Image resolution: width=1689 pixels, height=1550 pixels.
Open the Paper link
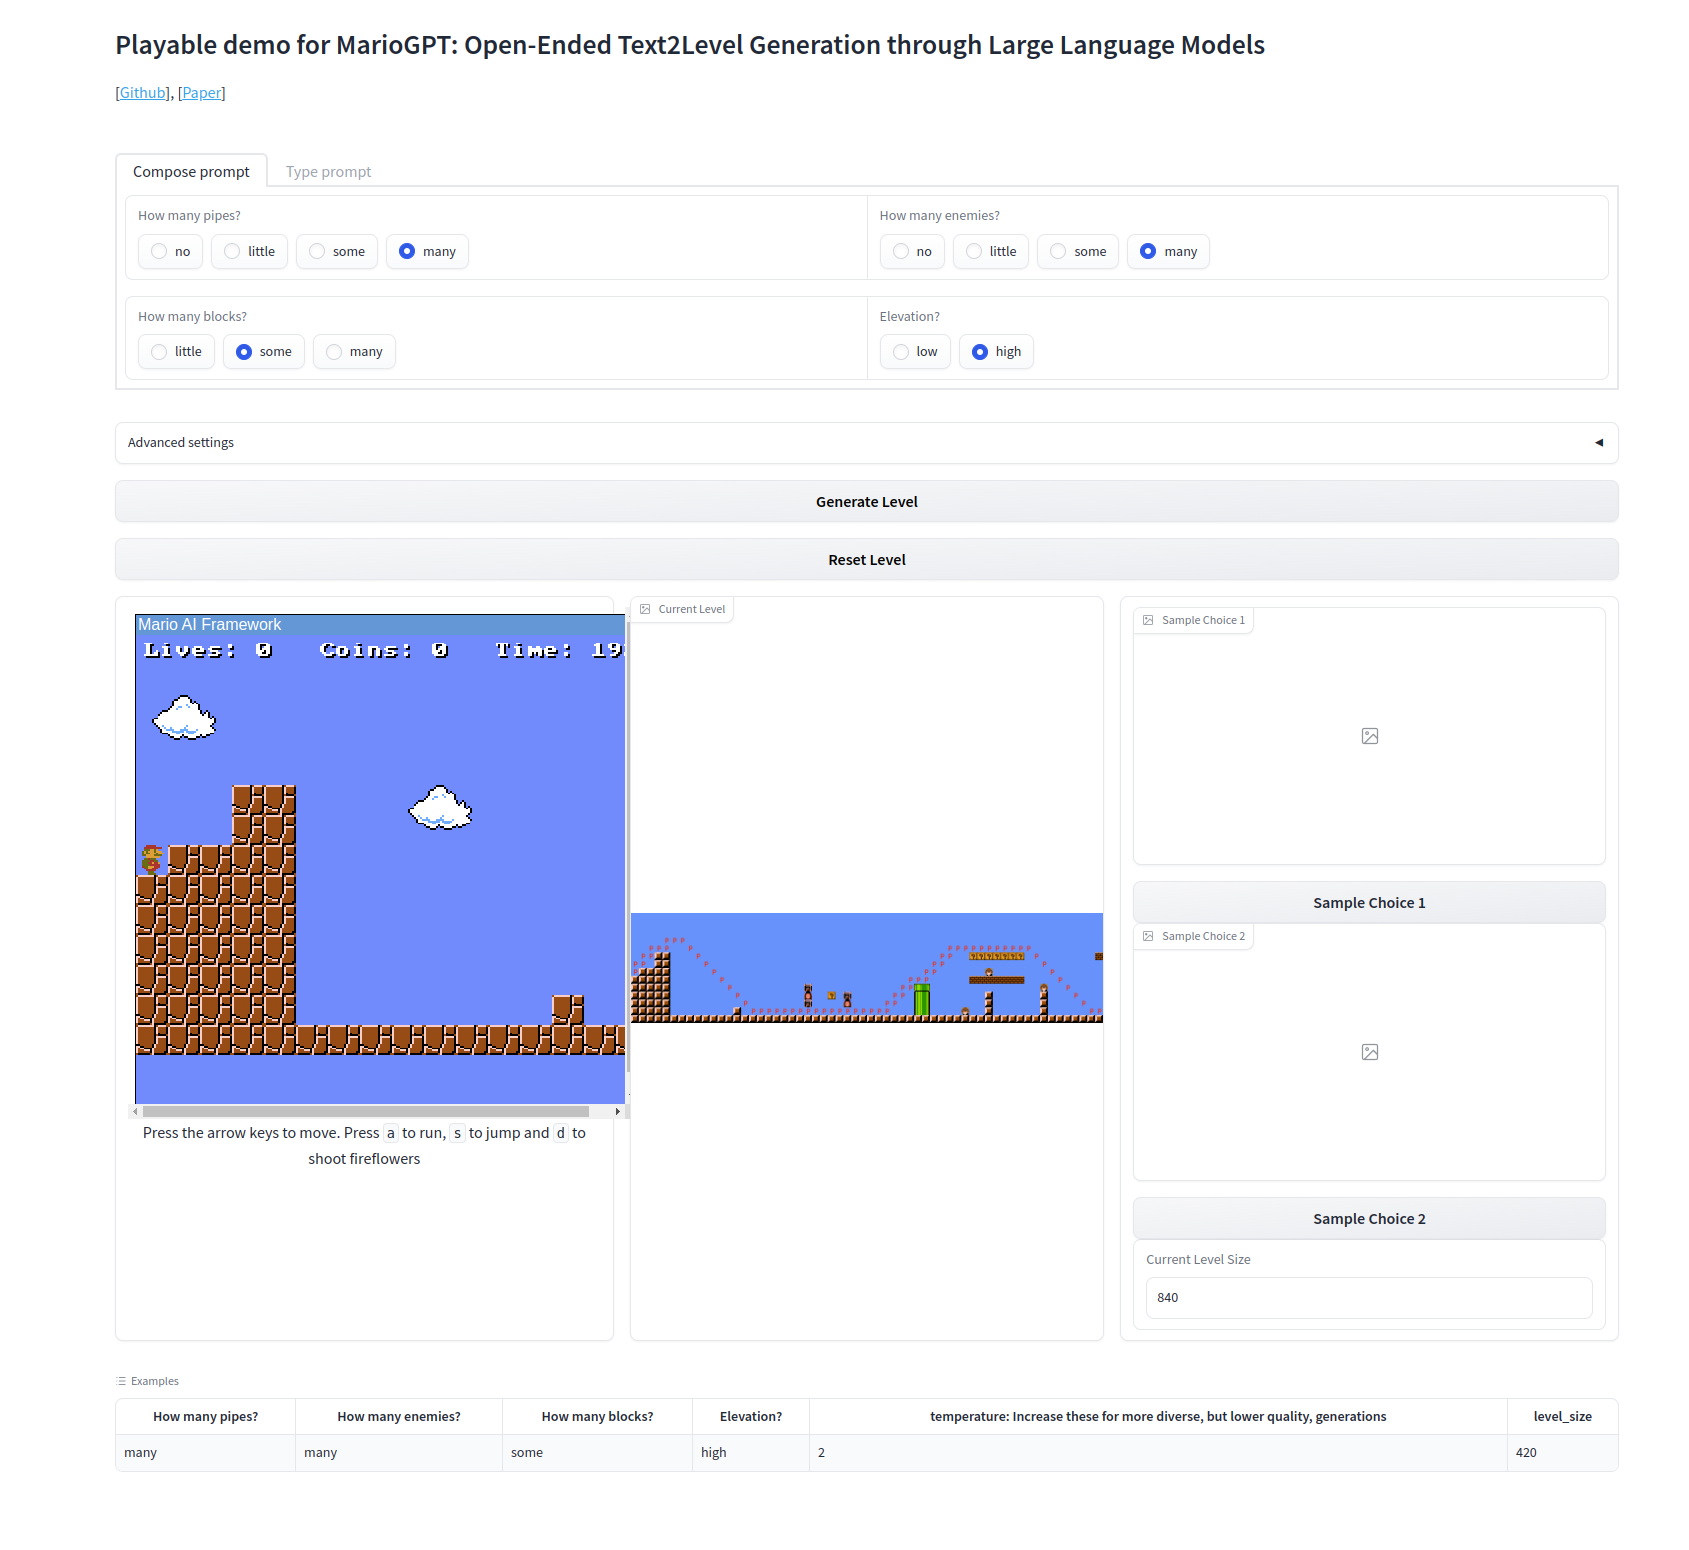point(202,93)
